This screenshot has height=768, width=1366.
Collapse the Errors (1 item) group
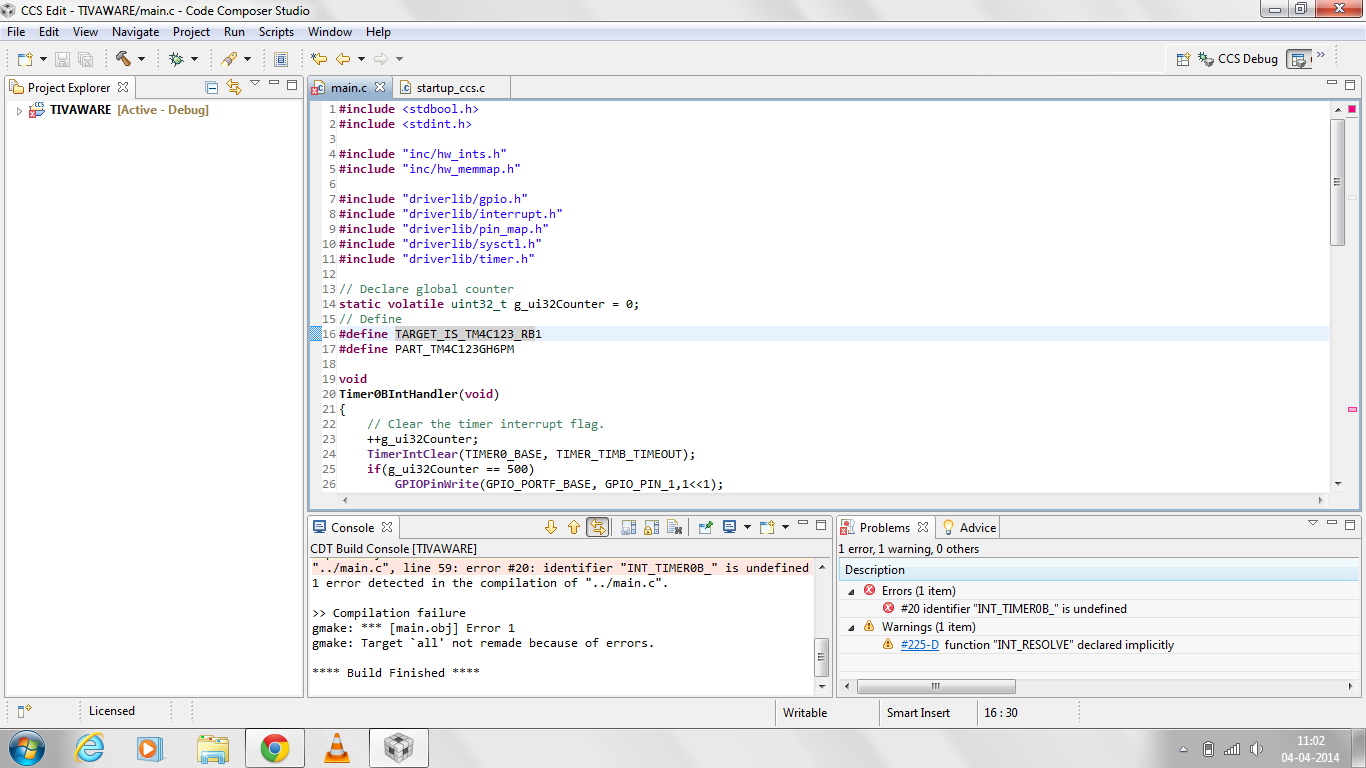pyautogui.click(x=852, y=591)
